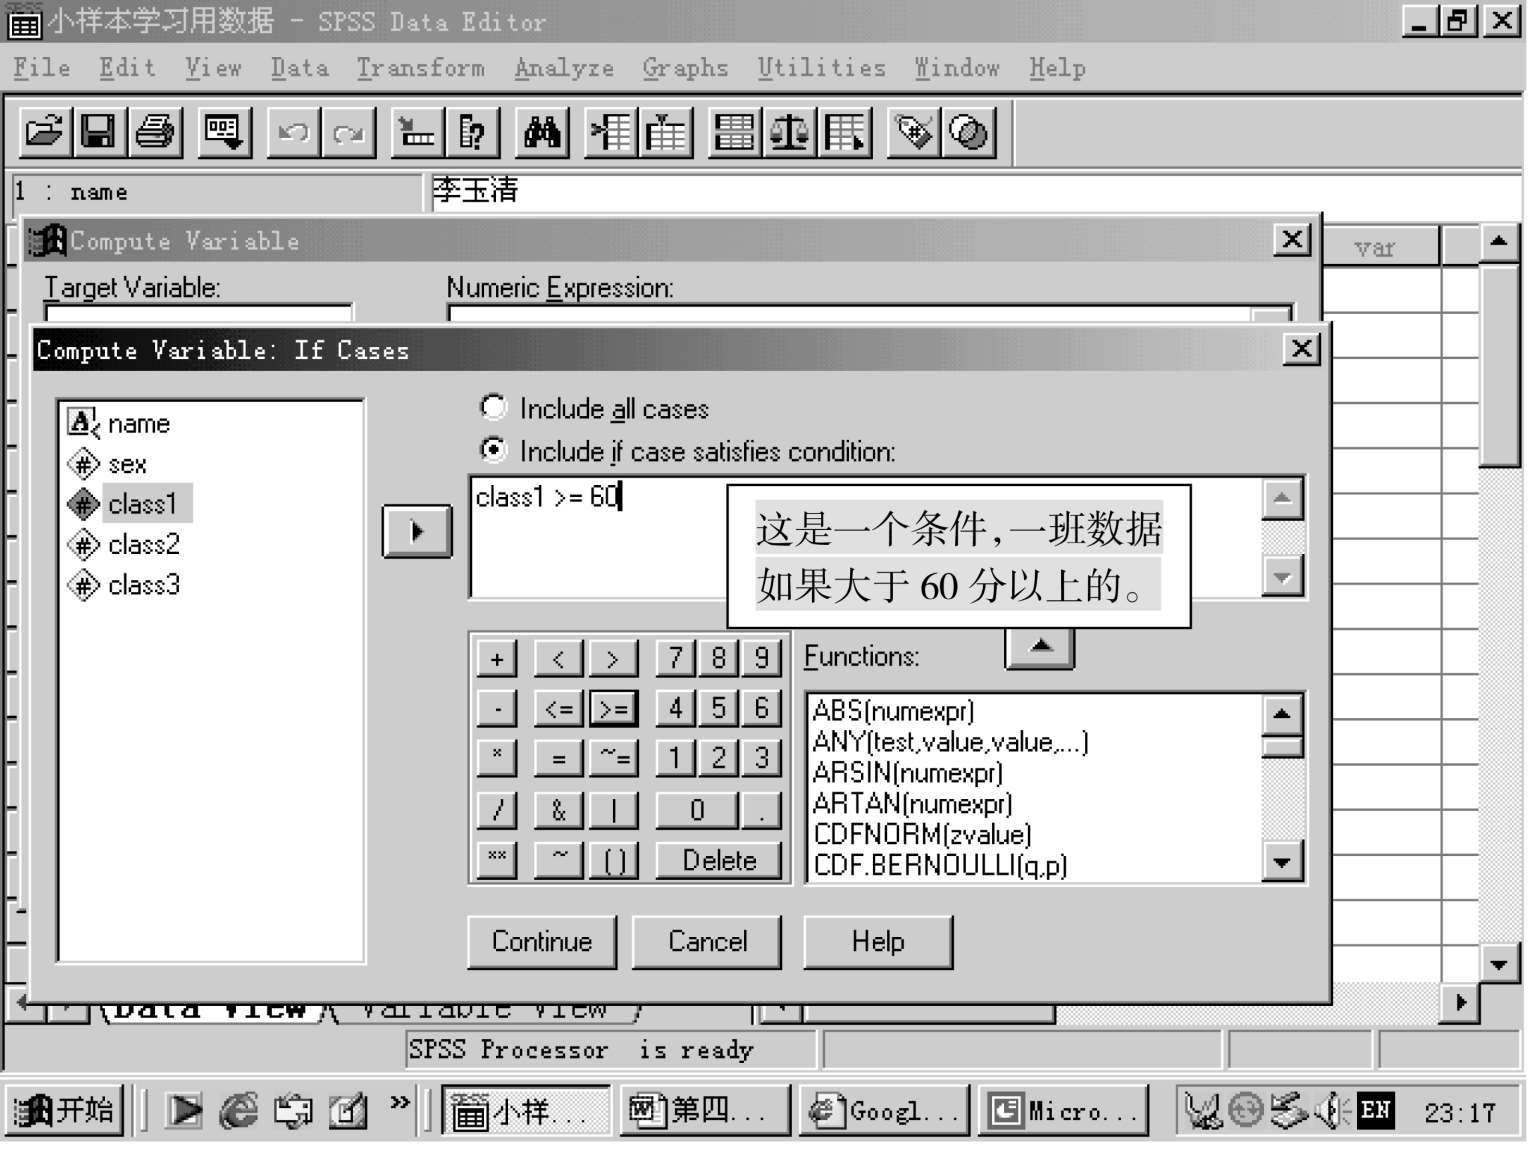Select the sex variable in the list
The image size is (1536, 1153).
click(107, 464)
